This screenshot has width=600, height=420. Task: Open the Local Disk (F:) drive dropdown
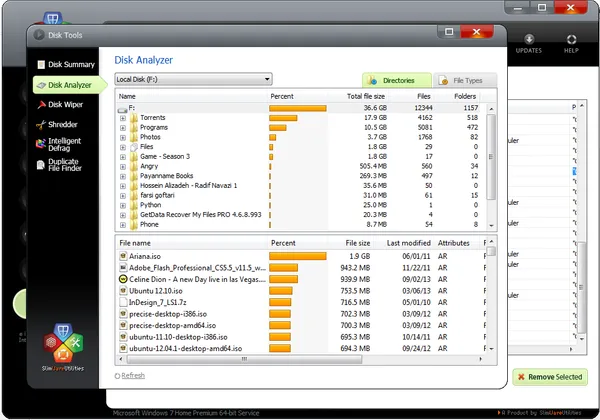click(193, 79)
